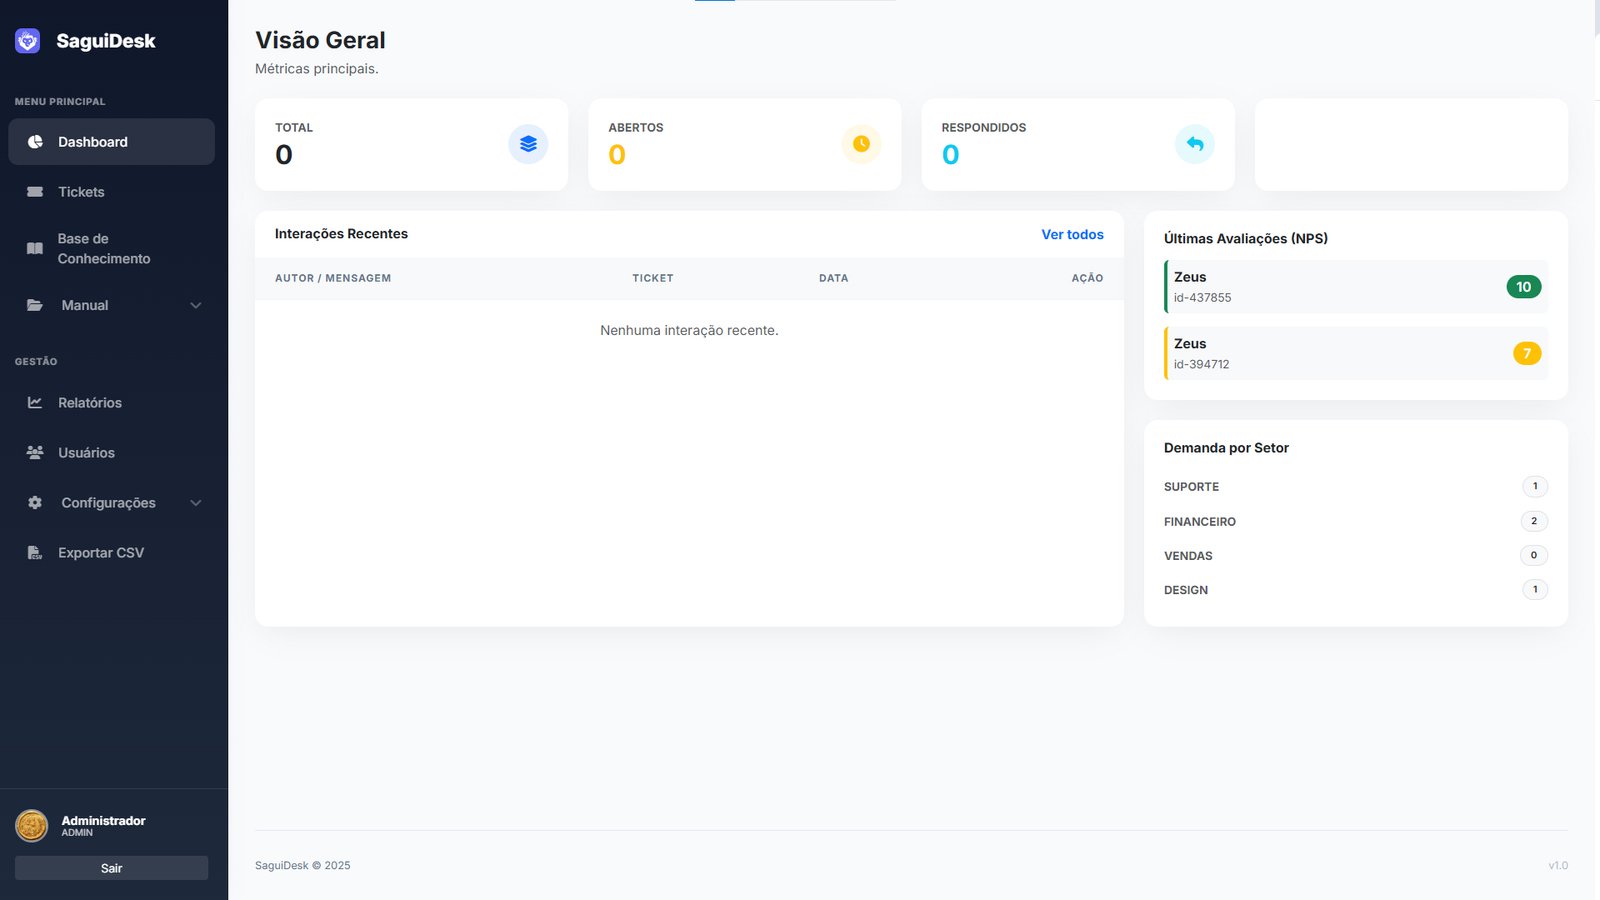This screenshot has width=1600, height=900.
Task: Click the Total stacked layers icon
Action: point(528,144)
